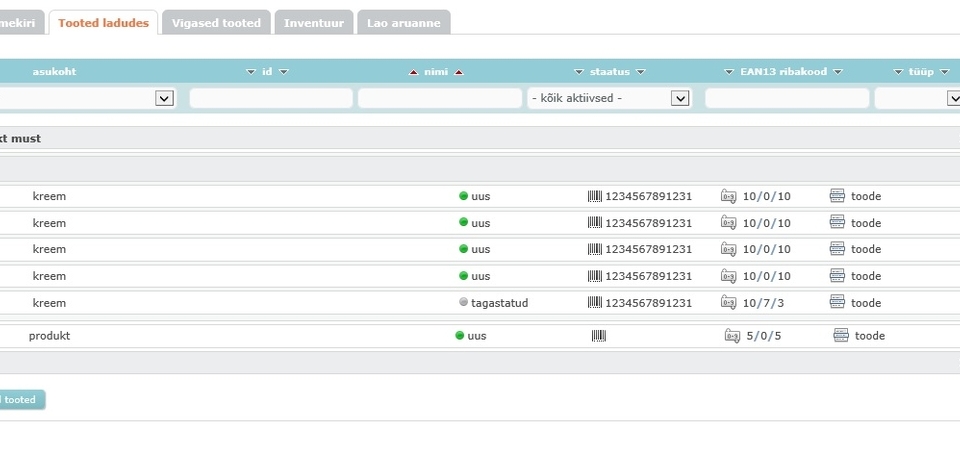This screenshot has height=455, width=960.
Task: Switch to the Vigased tooted tab
Action: pyautogui.click(x=216, y=23)
